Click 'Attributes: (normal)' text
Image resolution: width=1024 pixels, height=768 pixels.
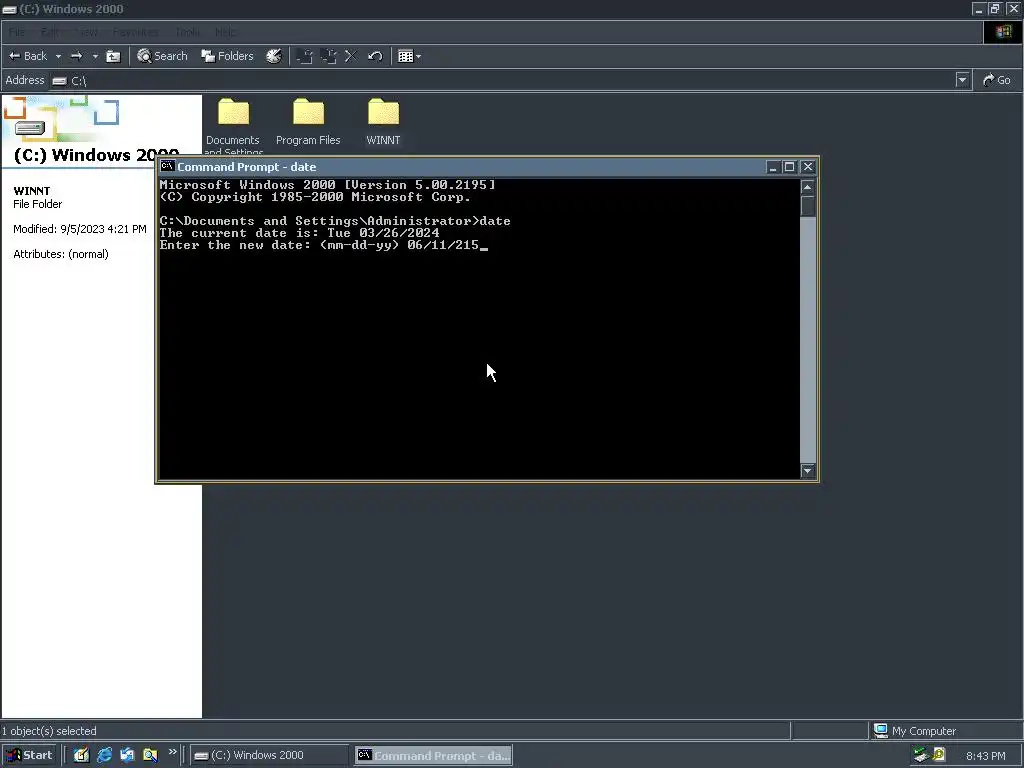coord(61,254)
